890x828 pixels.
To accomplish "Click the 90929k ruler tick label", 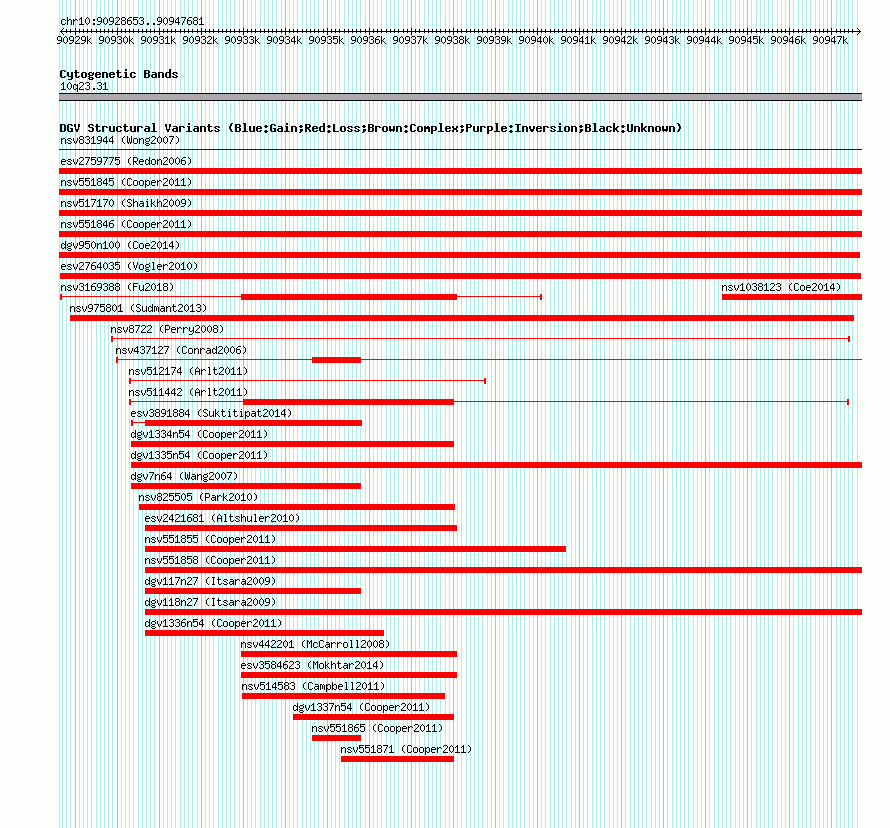I will (x=74, y=40).
